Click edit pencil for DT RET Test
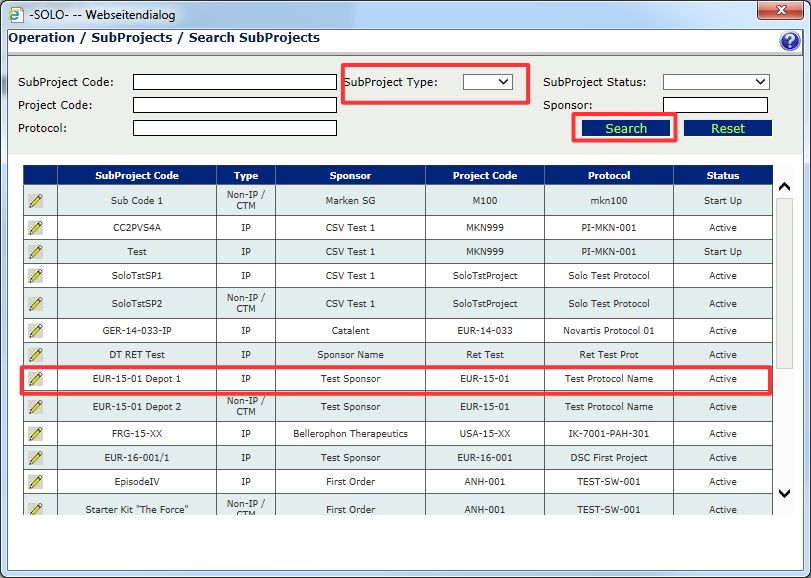811x578 pixels. 36,355
